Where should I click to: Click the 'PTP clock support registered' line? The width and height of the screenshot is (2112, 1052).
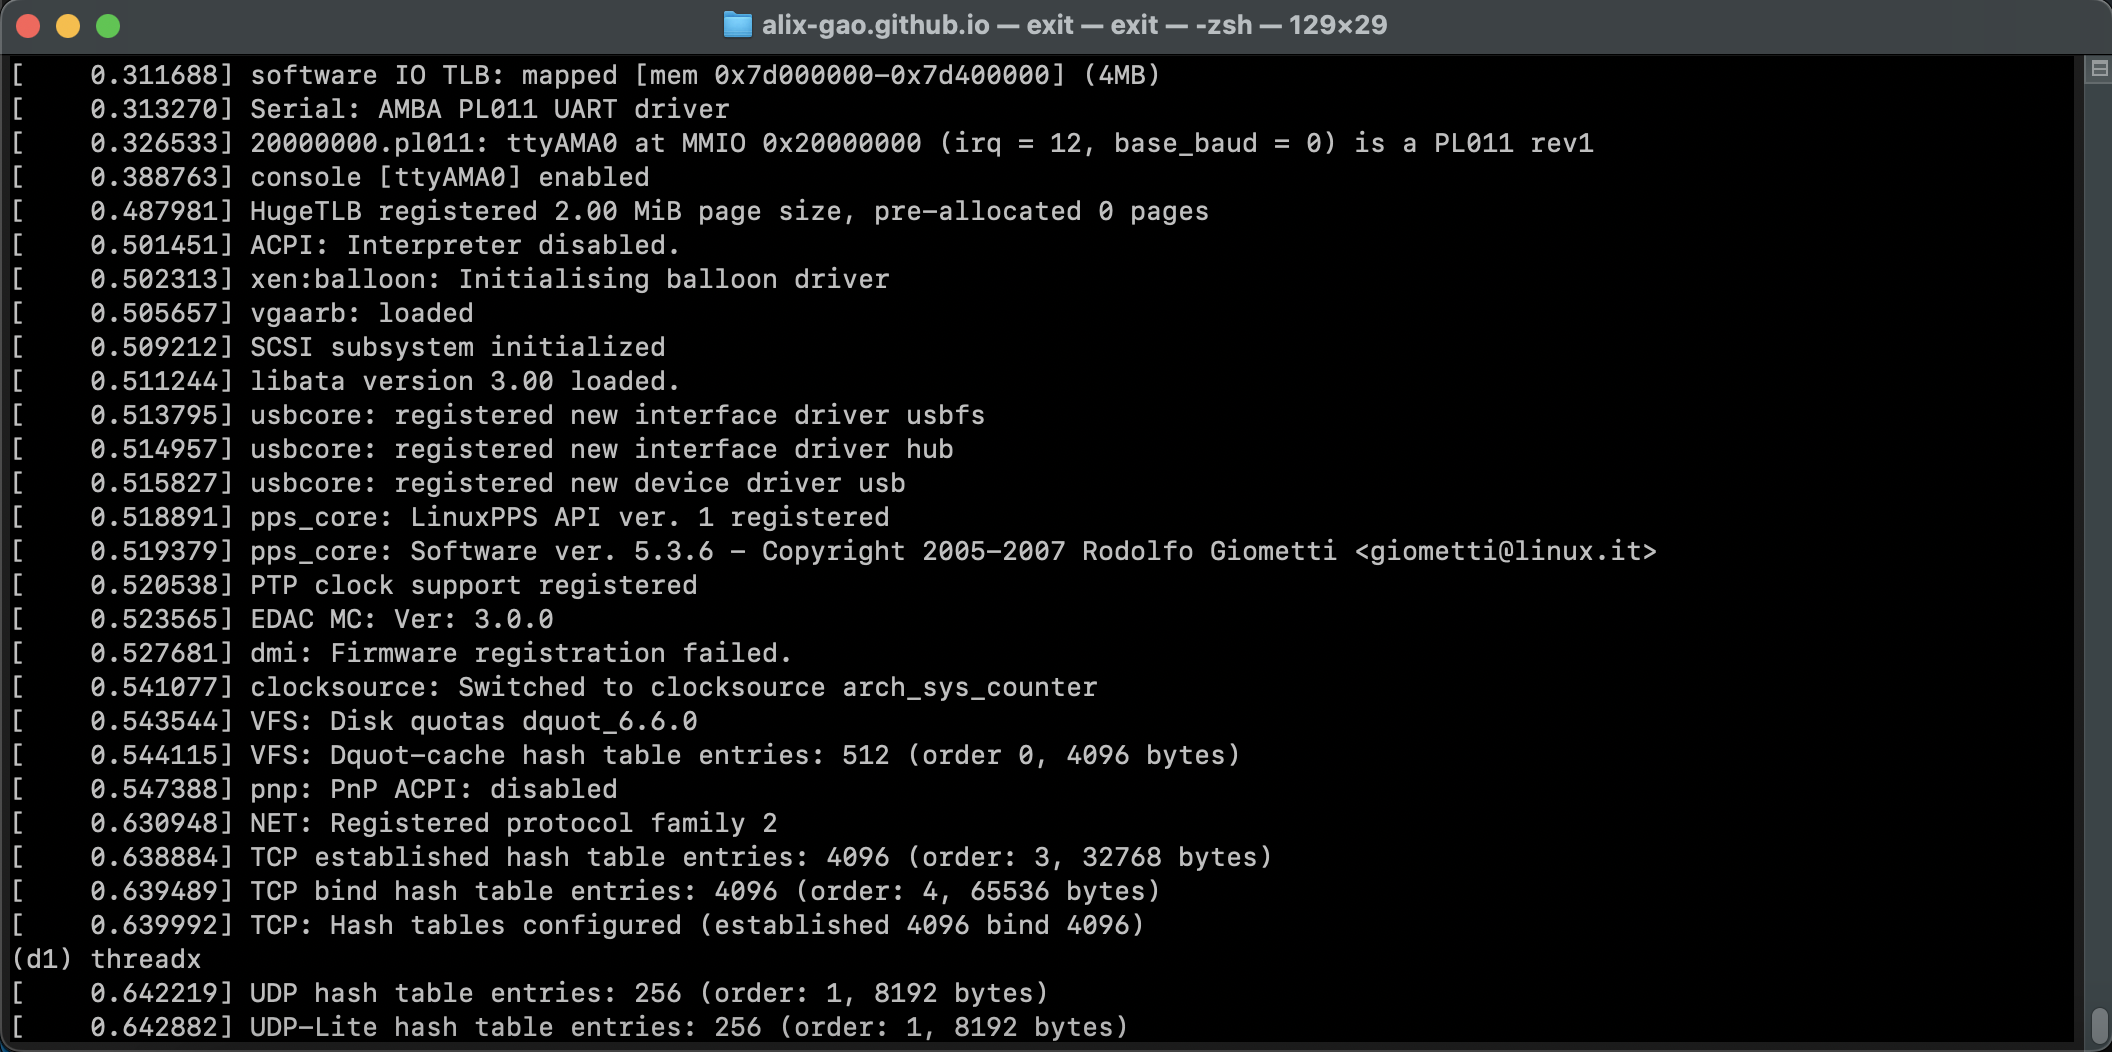[x=355, y=585]
